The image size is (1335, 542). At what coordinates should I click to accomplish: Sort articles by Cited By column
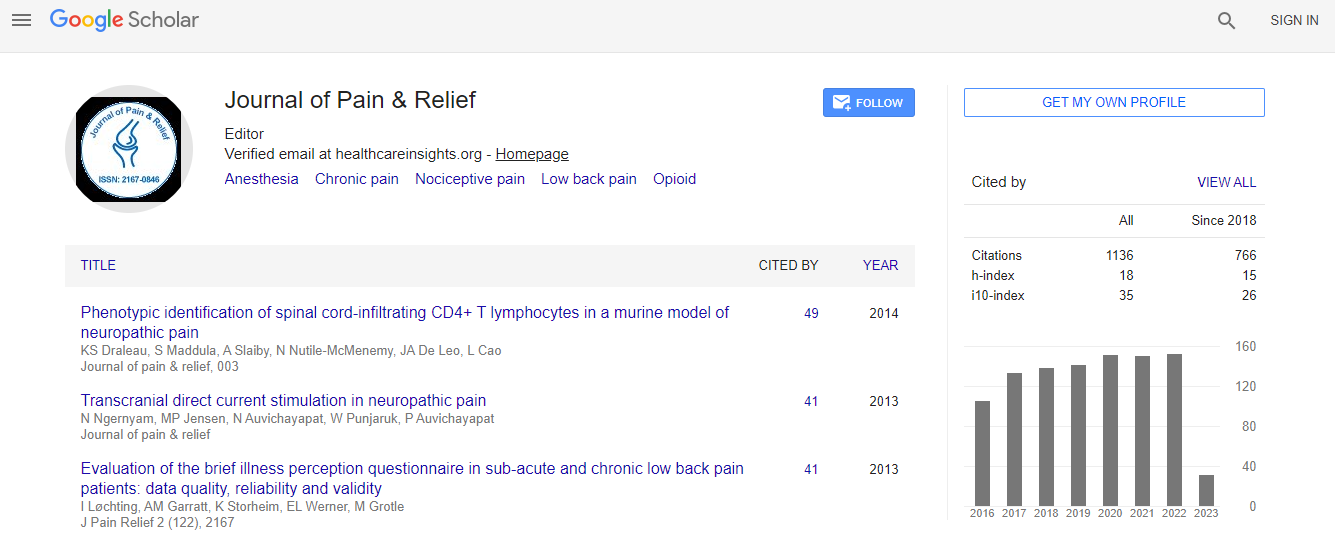788,265
